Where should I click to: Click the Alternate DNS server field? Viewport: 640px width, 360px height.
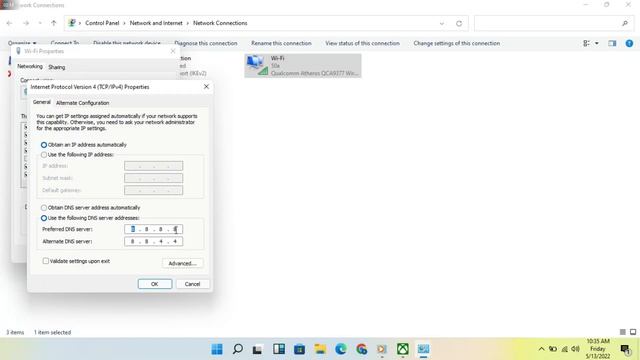pyautogui.click(x=153, y=242)
